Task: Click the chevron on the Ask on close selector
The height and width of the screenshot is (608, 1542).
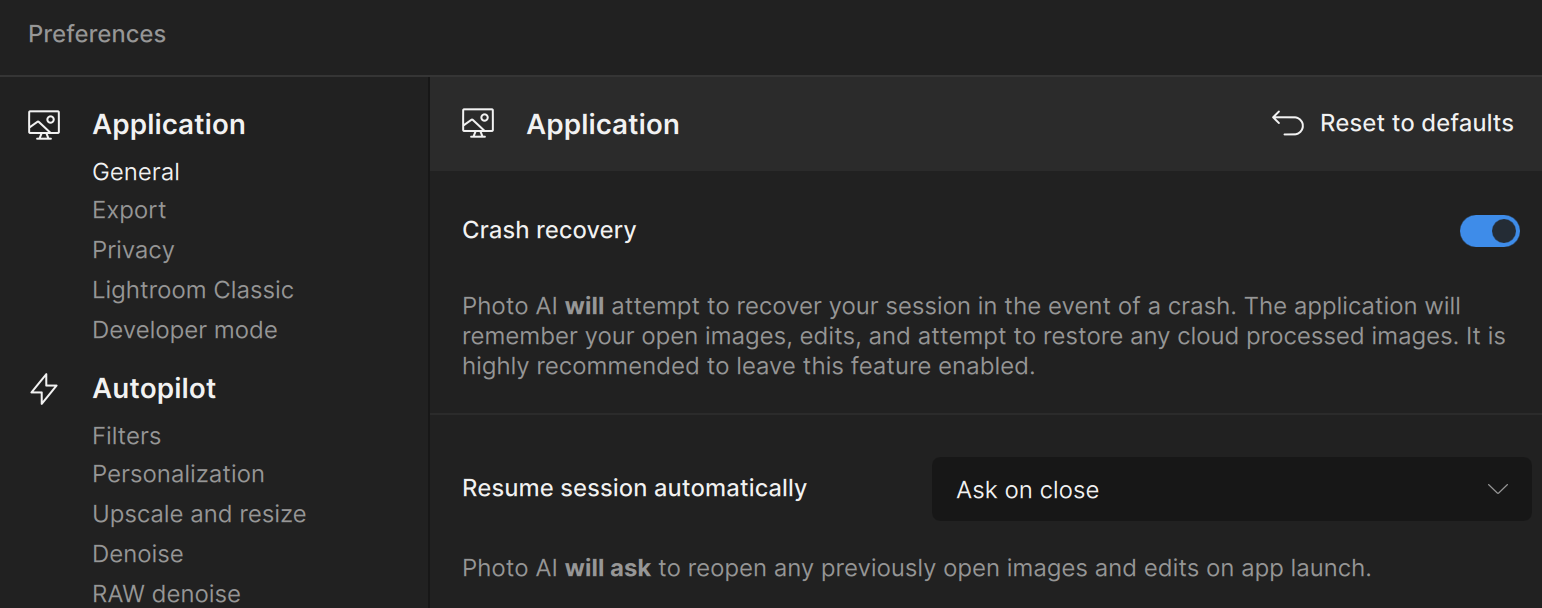Action: 1497,489
